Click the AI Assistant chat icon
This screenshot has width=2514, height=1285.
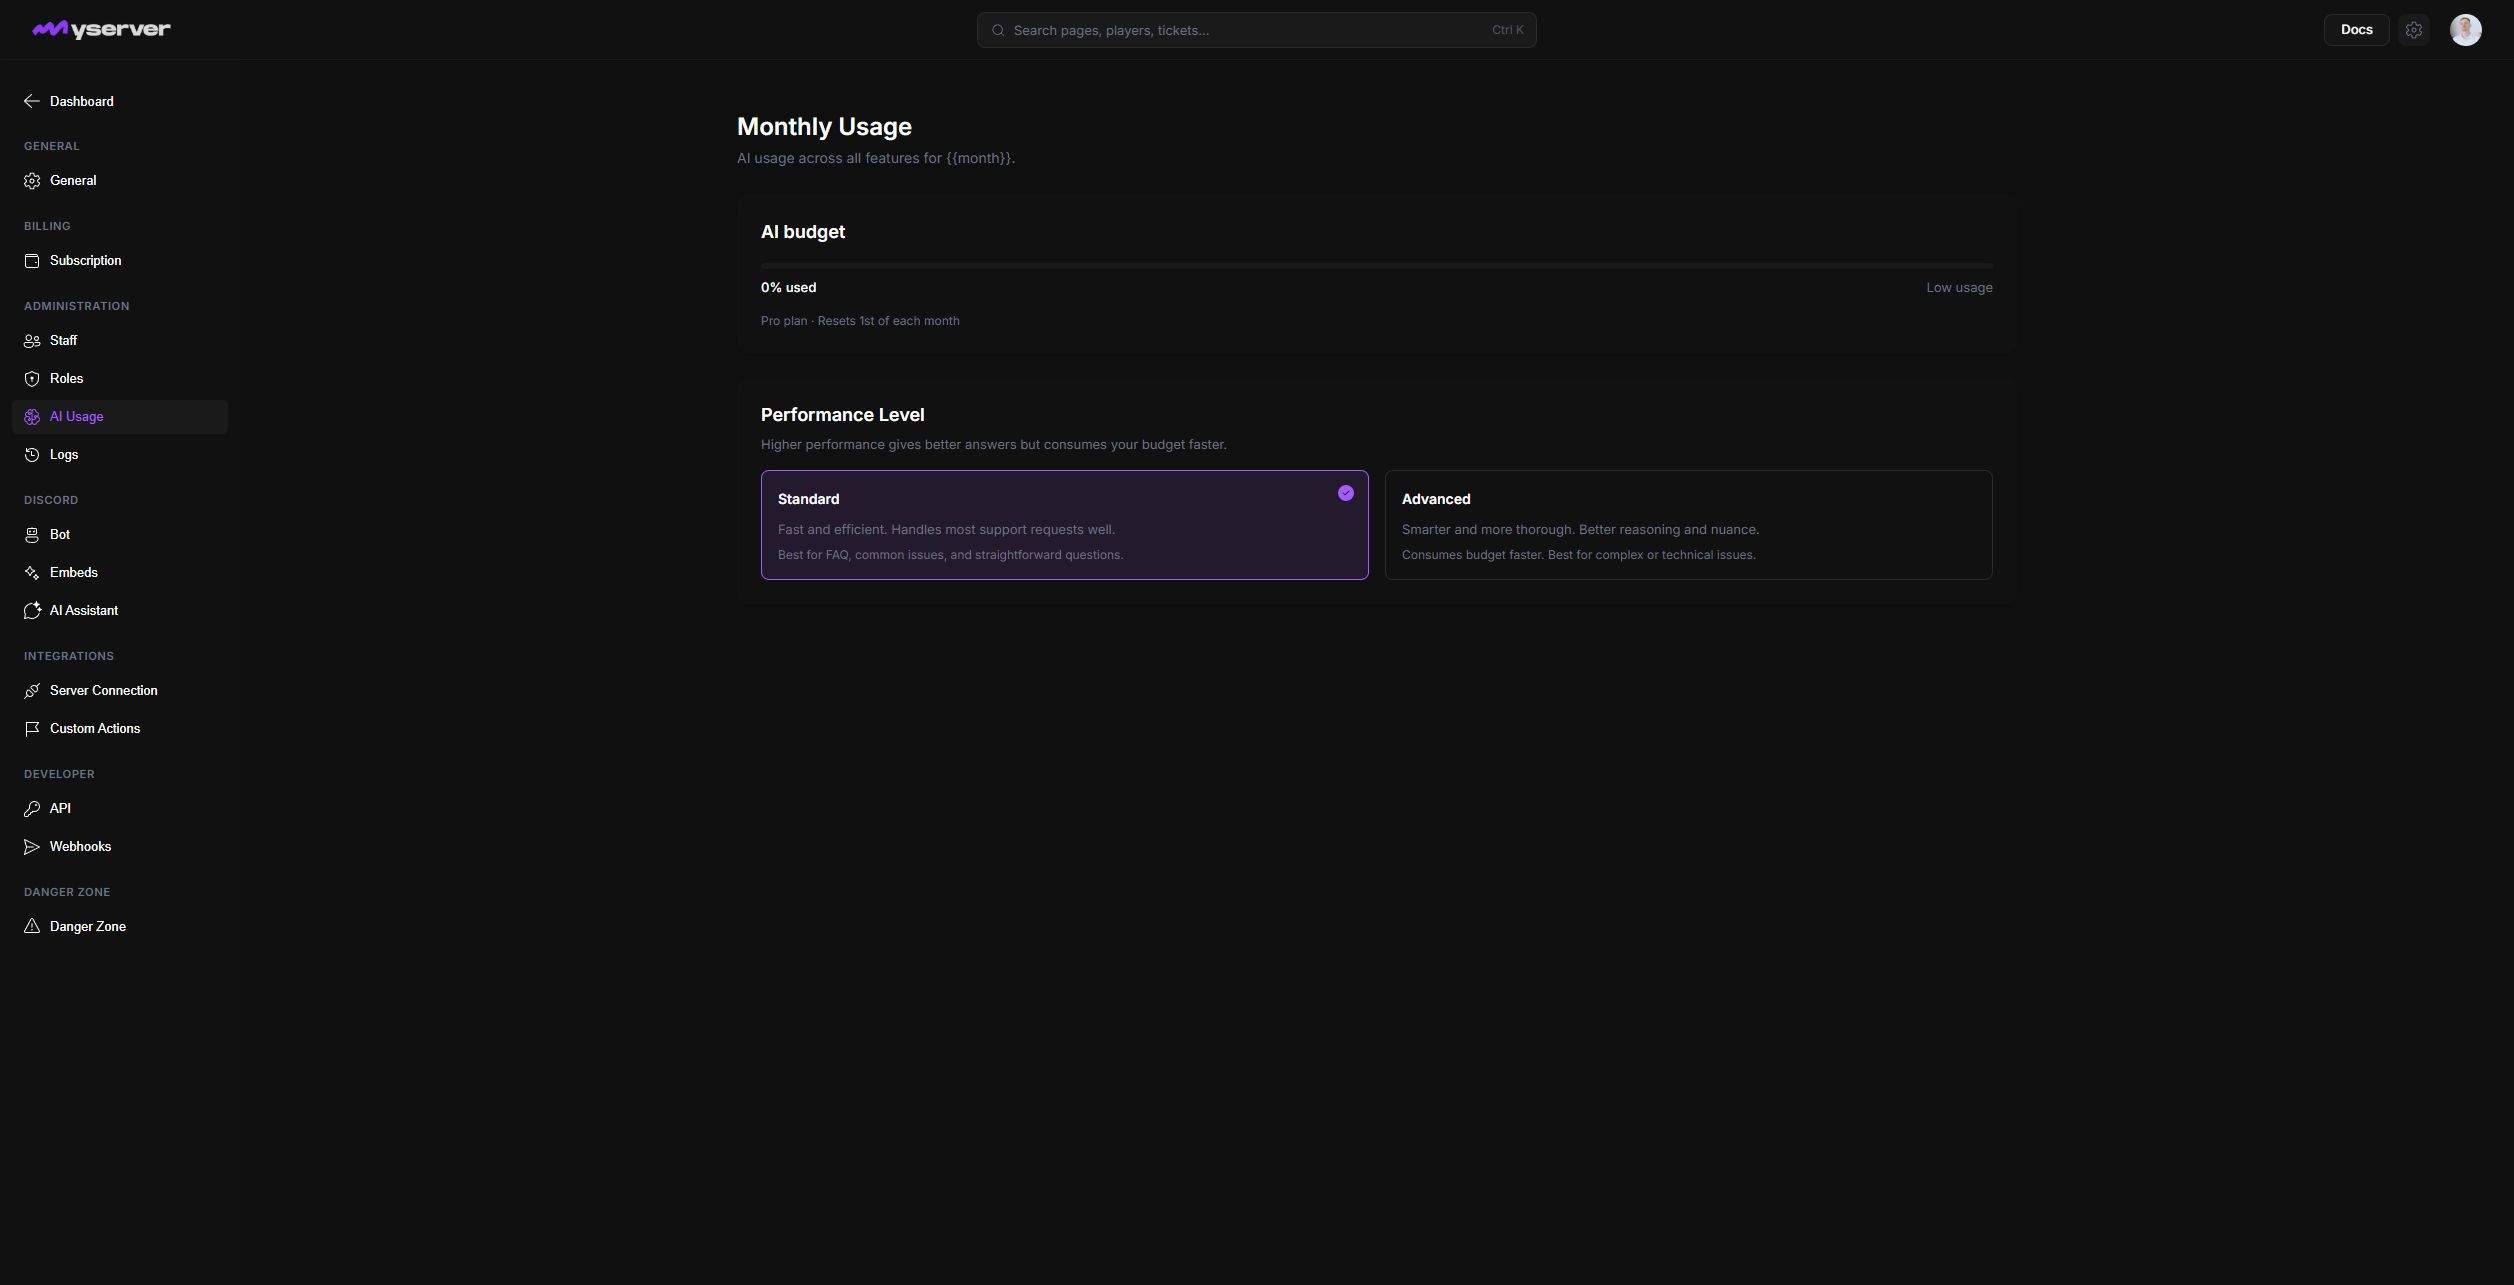click(32, 611)
